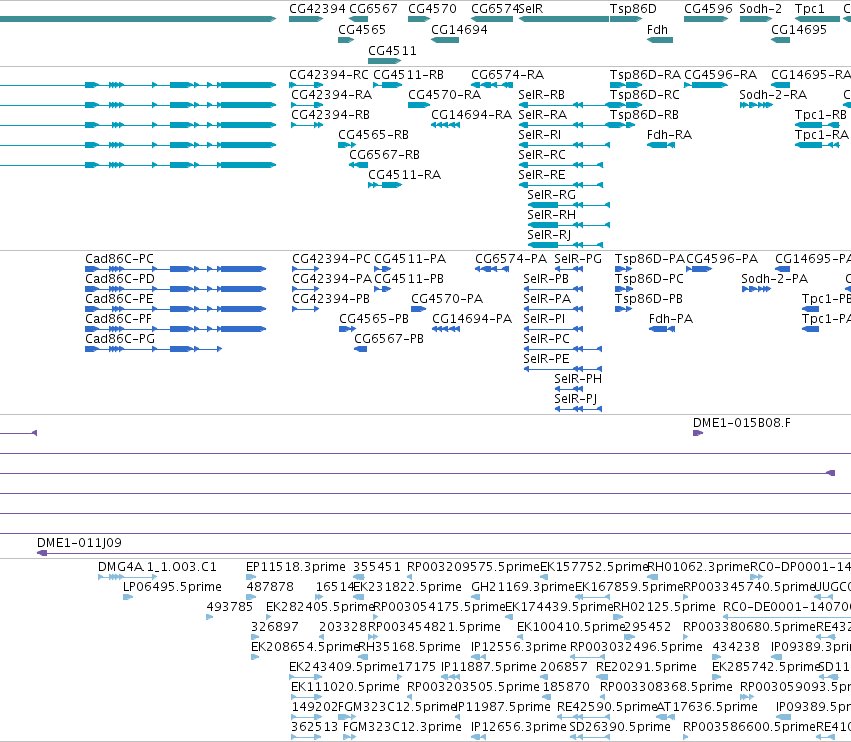Click the DMG4A.1_1.003.C1 feature label
851x742 pixels.
click(157, 567)
